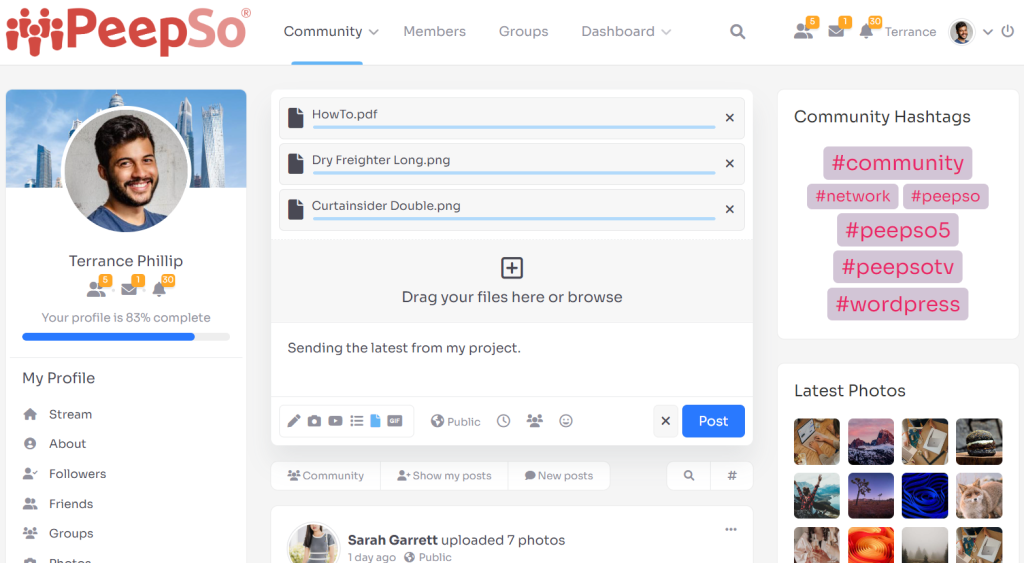
Task: Click the PeepSo logo
Action: click(x=128, y=31)
